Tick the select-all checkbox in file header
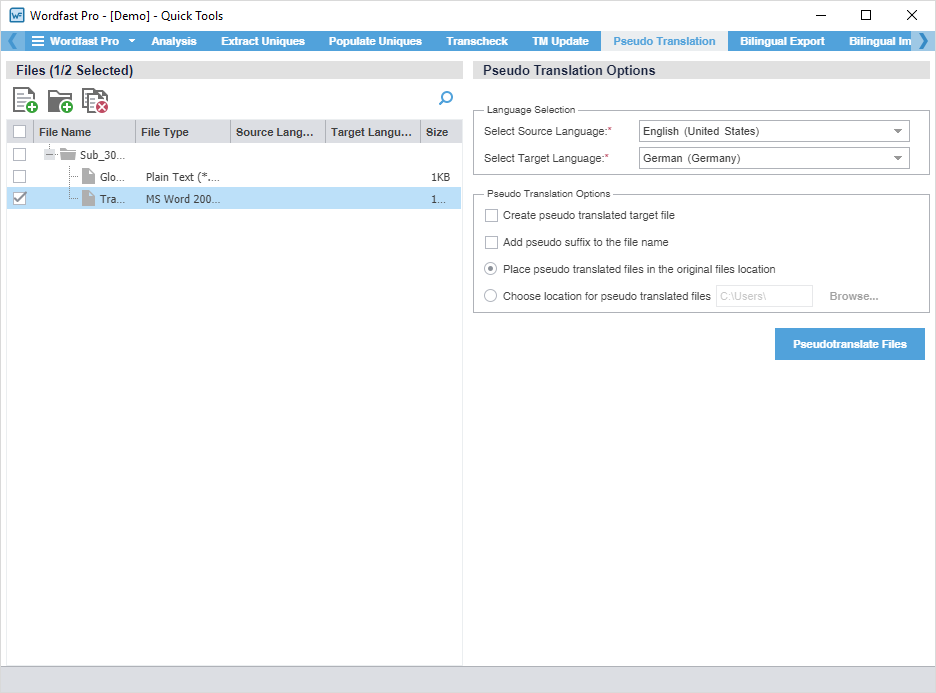The width and height of the screenshot is (936, 693). click(x=19, y=132)
